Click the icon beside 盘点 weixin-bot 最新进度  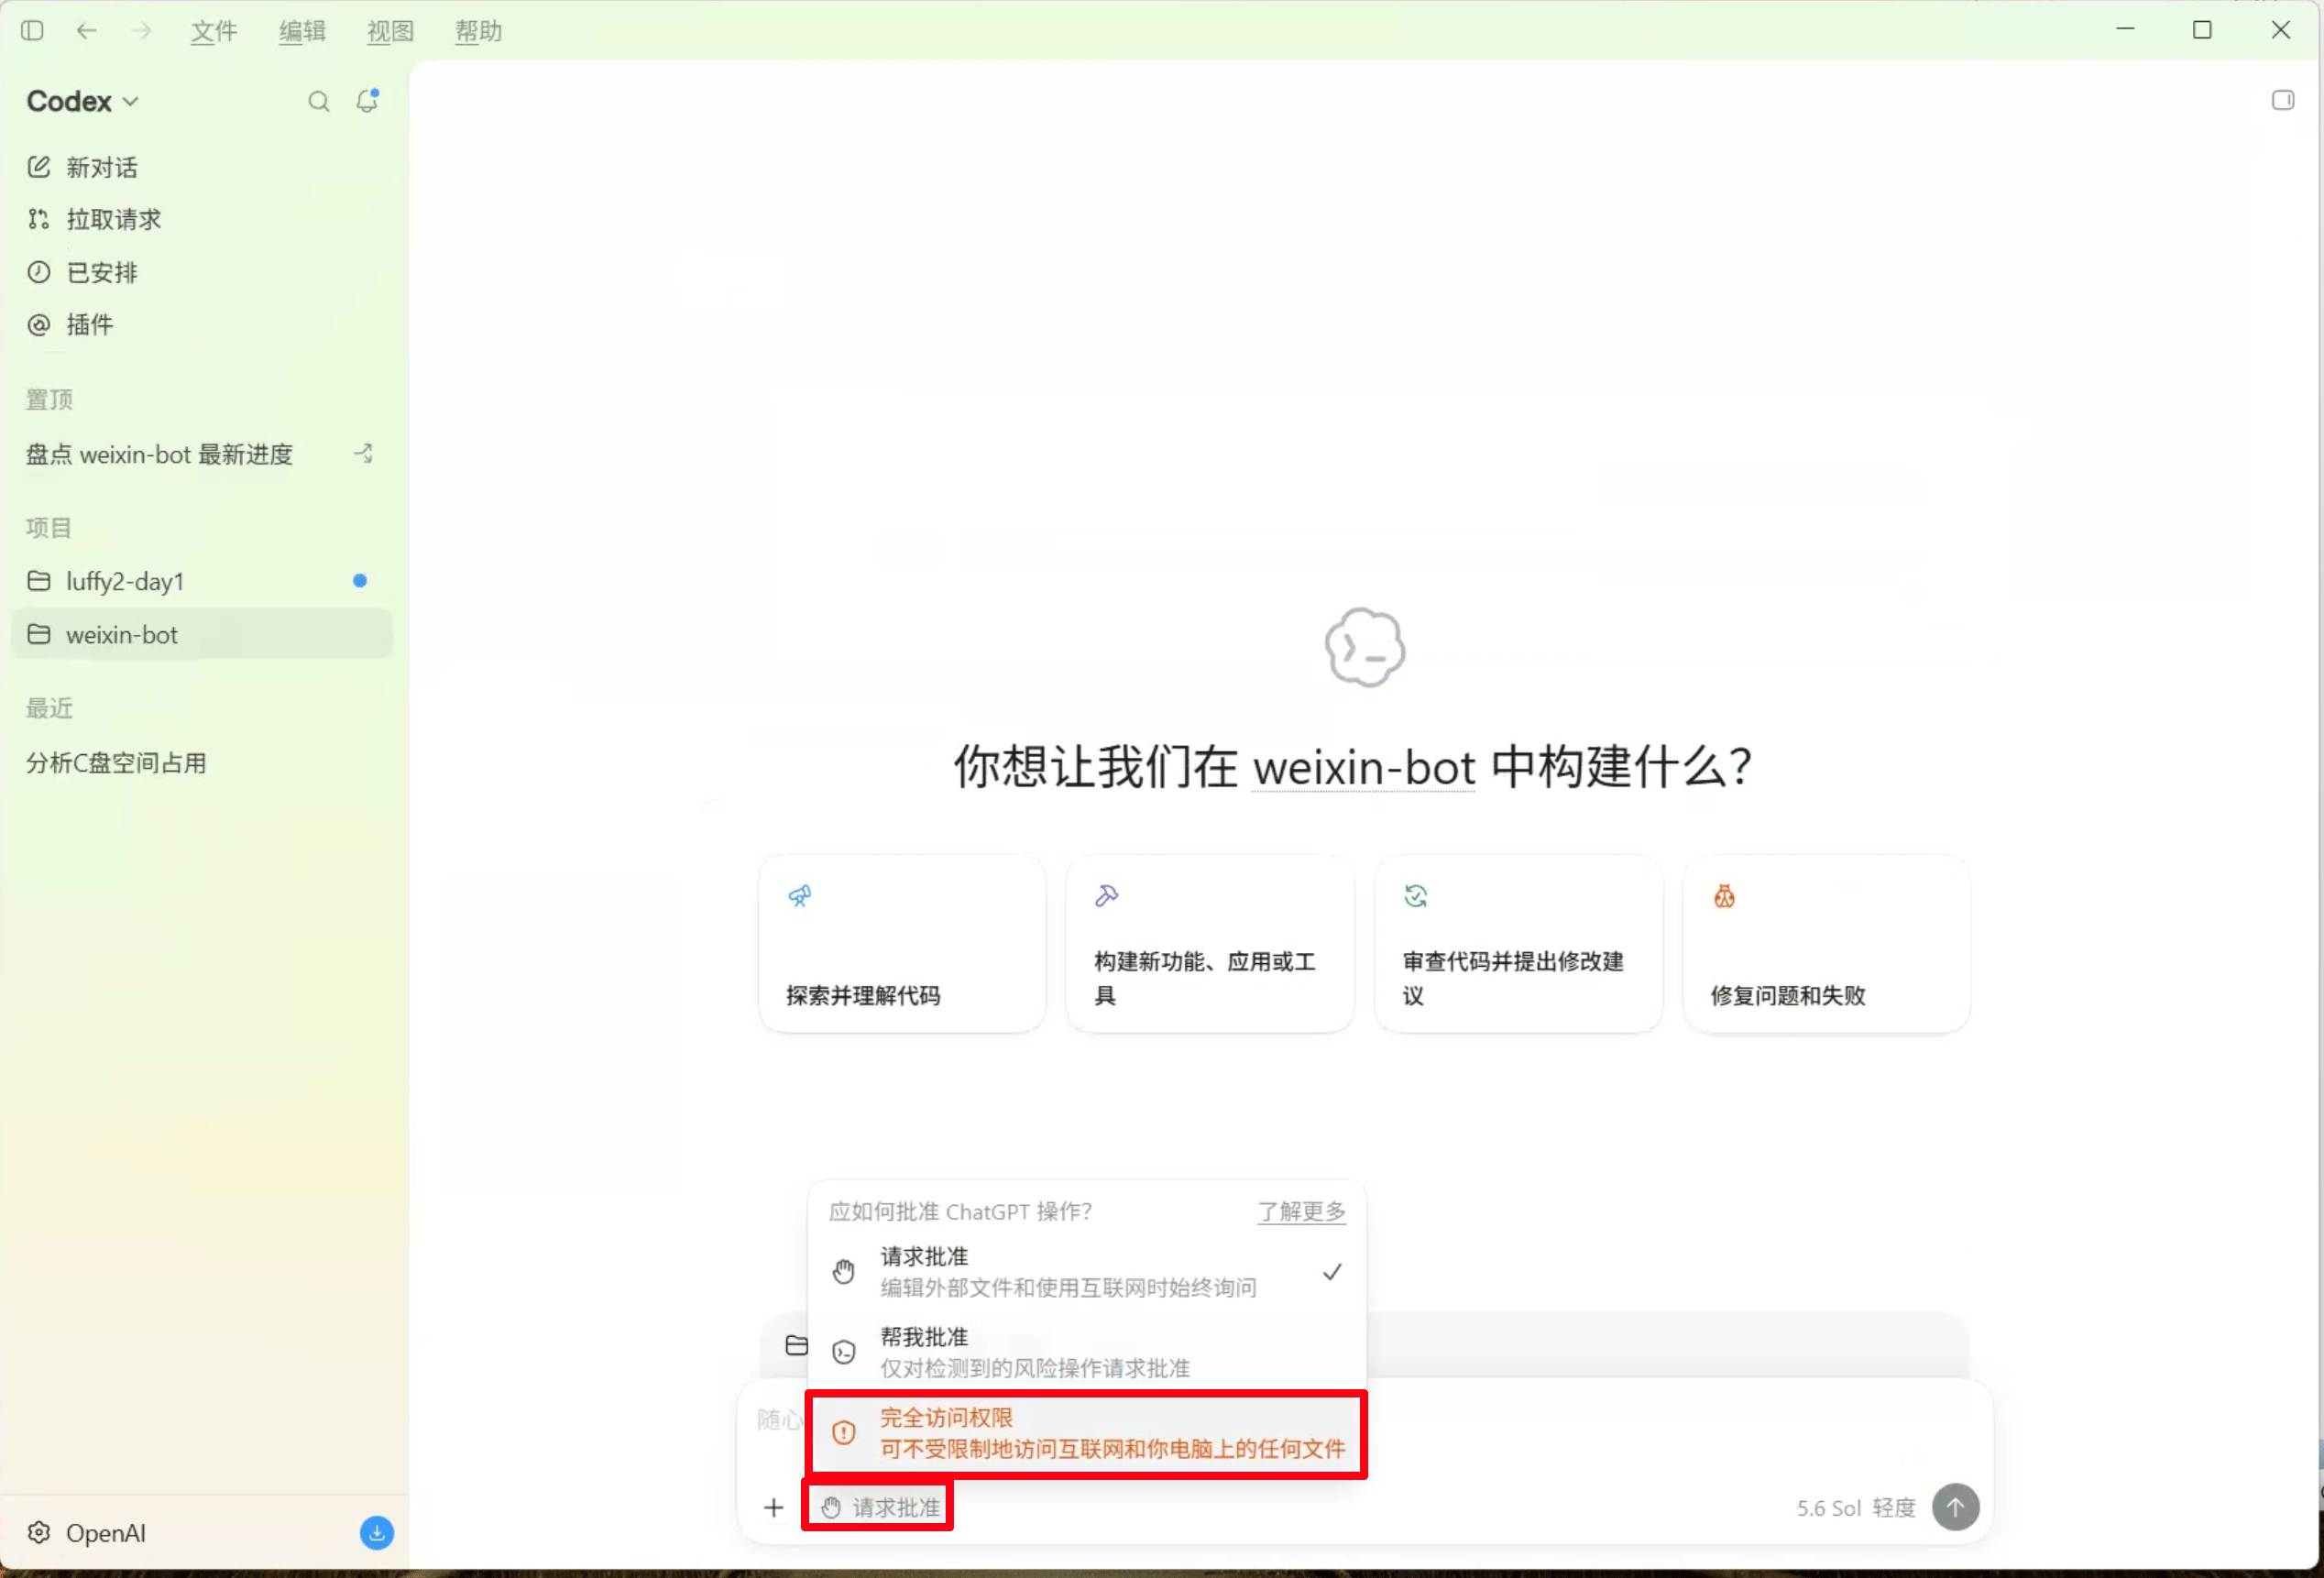tap(364, 454)
